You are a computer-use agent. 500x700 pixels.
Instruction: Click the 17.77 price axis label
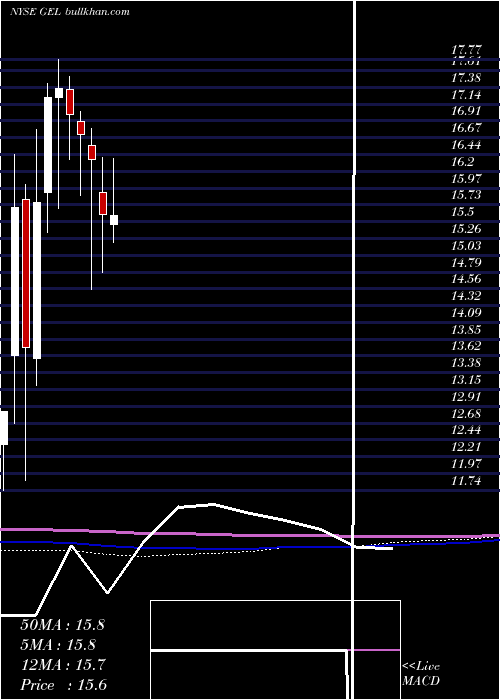[x=466, y=49]
